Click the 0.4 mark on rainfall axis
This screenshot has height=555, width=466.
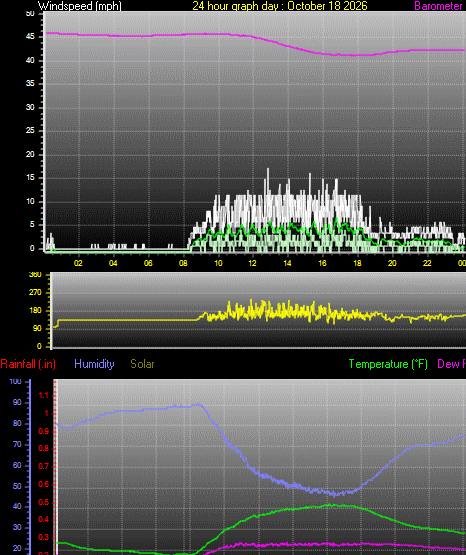(x=43, y=520)
